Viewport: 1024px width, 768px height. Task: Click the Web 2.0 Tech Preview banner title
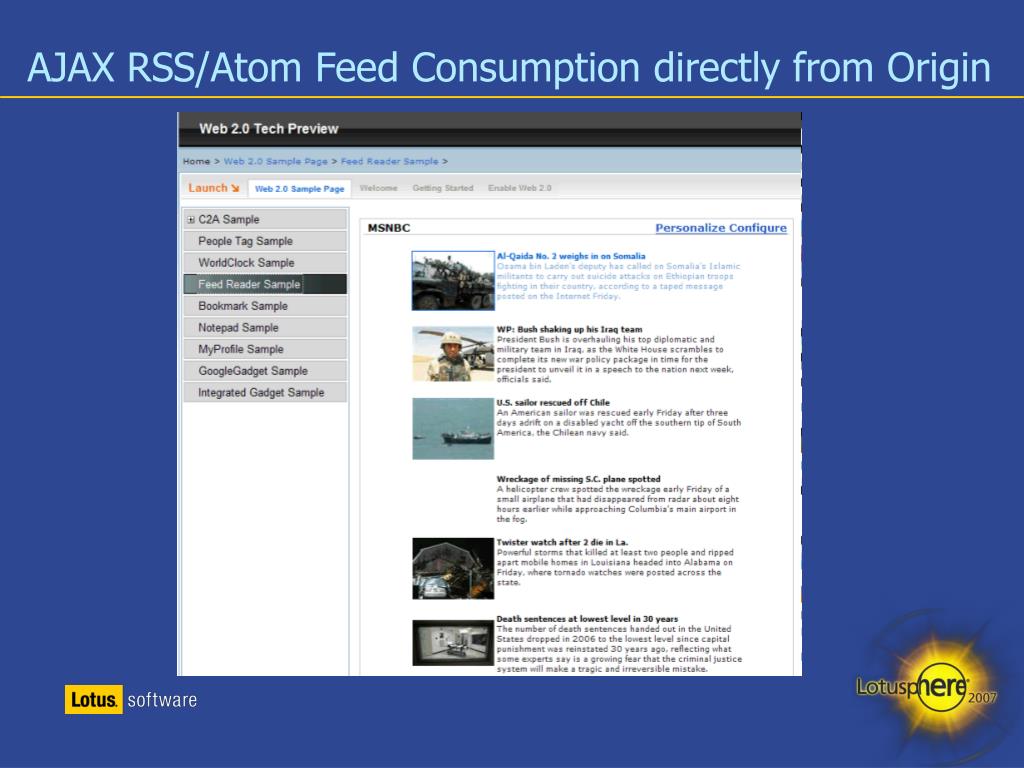(268, 129)
